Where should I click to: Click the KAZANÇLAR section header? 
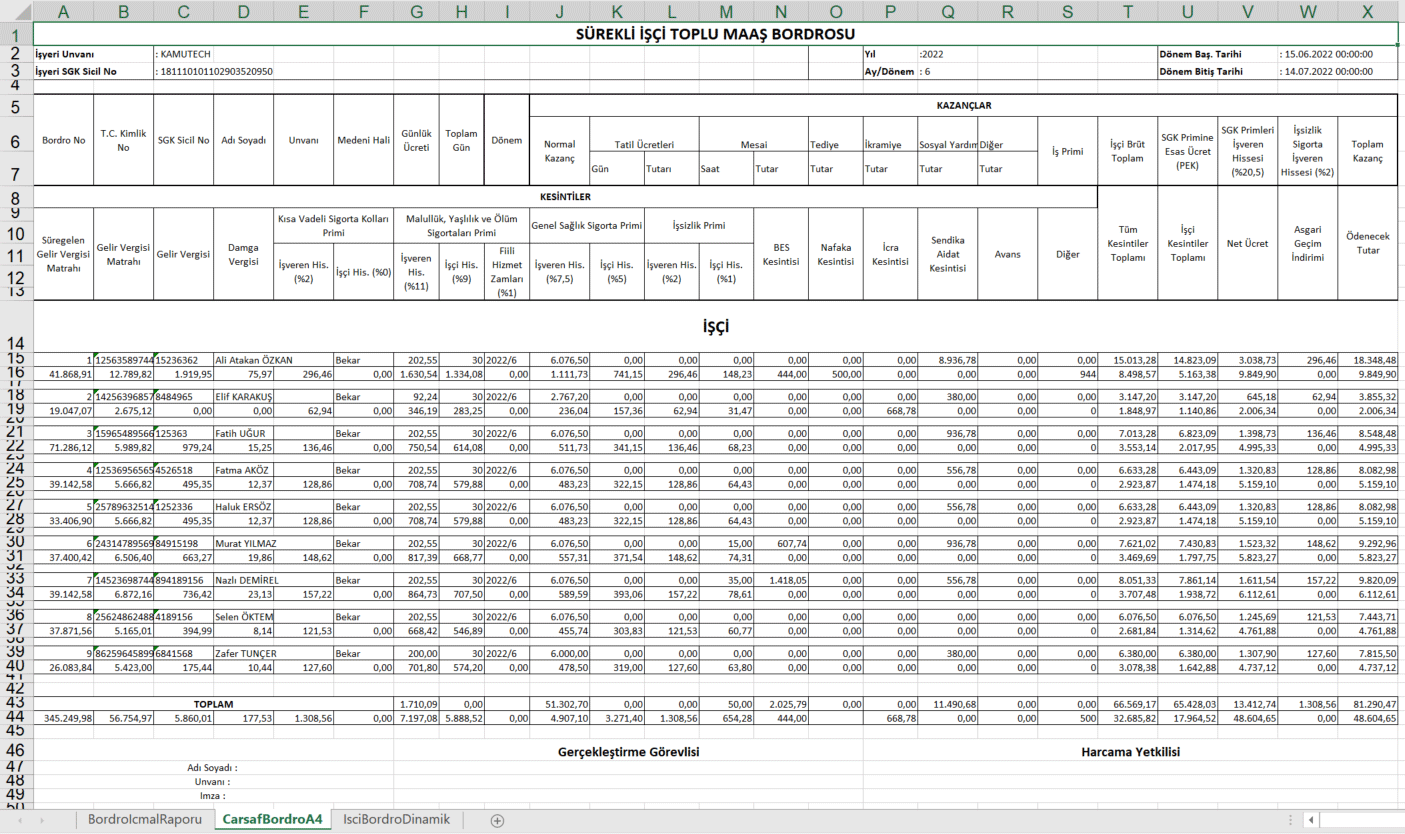coord(963,104)
